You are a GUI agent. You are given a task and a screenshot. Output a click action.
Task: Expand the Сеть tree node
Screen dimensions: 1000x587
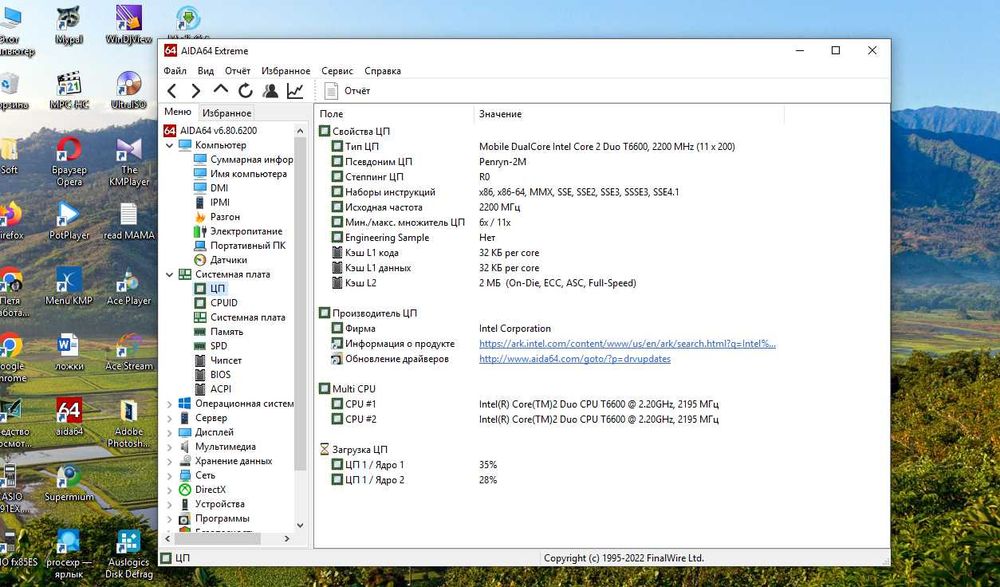tap(170, 476)
